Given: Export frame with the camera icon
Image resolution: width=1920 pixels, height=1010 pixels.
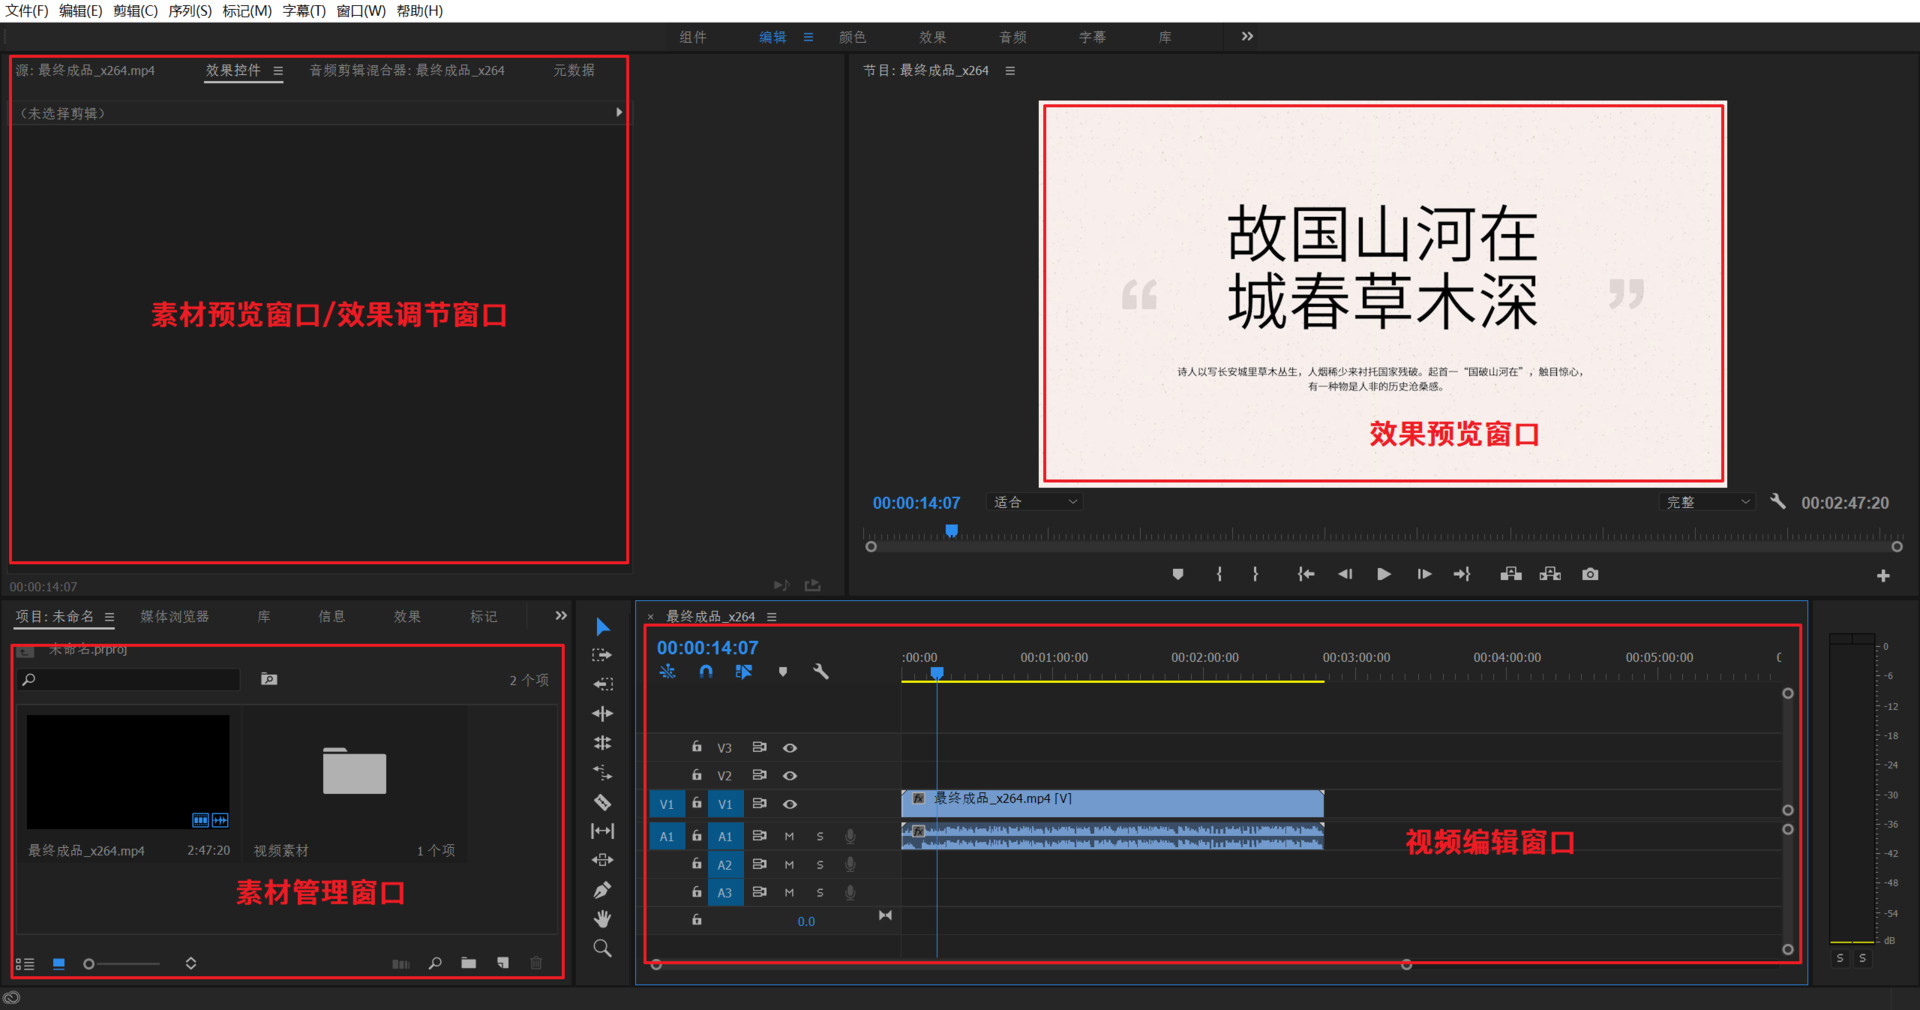Looking at the screenshot, I should coord(1590,574).
